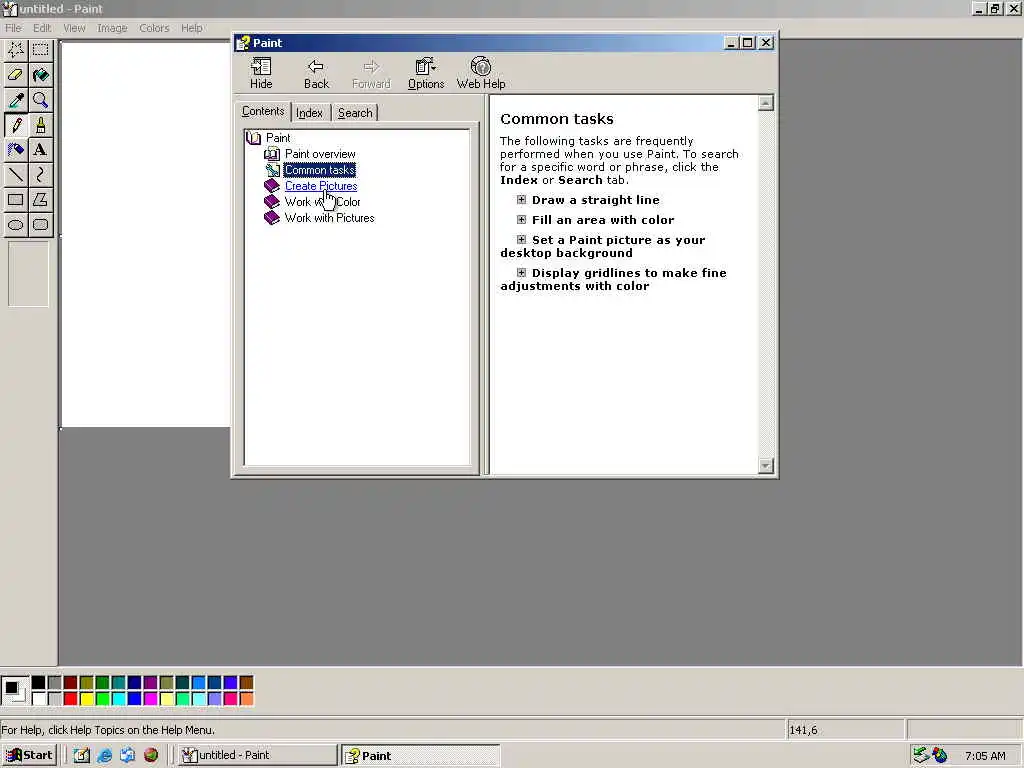Open the Start menu
The width and height of the screenshot is (1024, 768).
tap(29, 755)
